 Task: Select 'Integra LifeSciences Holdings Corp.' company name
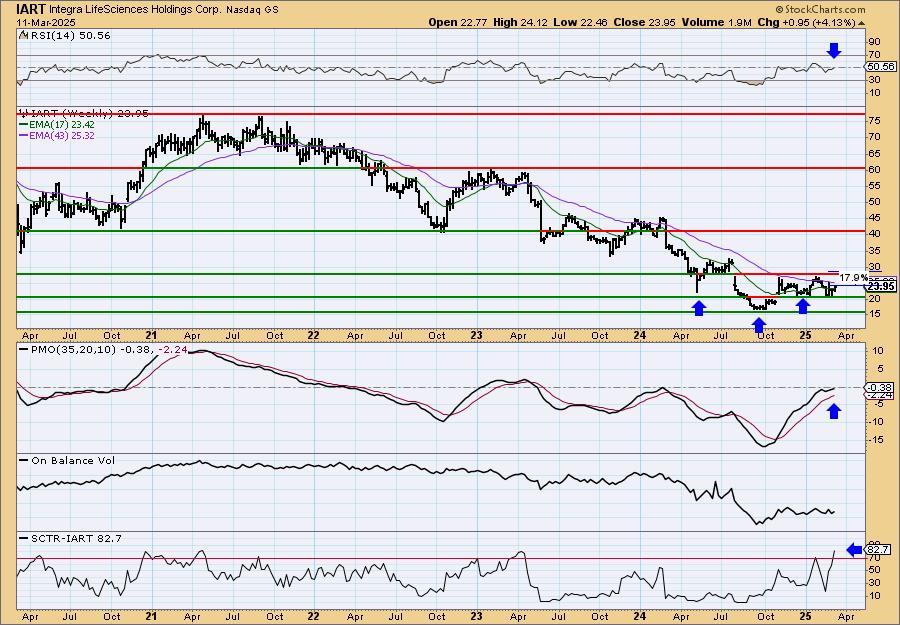tap(135, 10)
